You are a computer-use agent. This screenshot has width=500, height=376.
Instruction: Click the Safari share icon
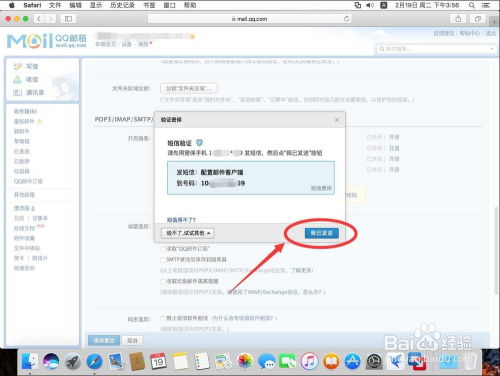click(458, 19)
